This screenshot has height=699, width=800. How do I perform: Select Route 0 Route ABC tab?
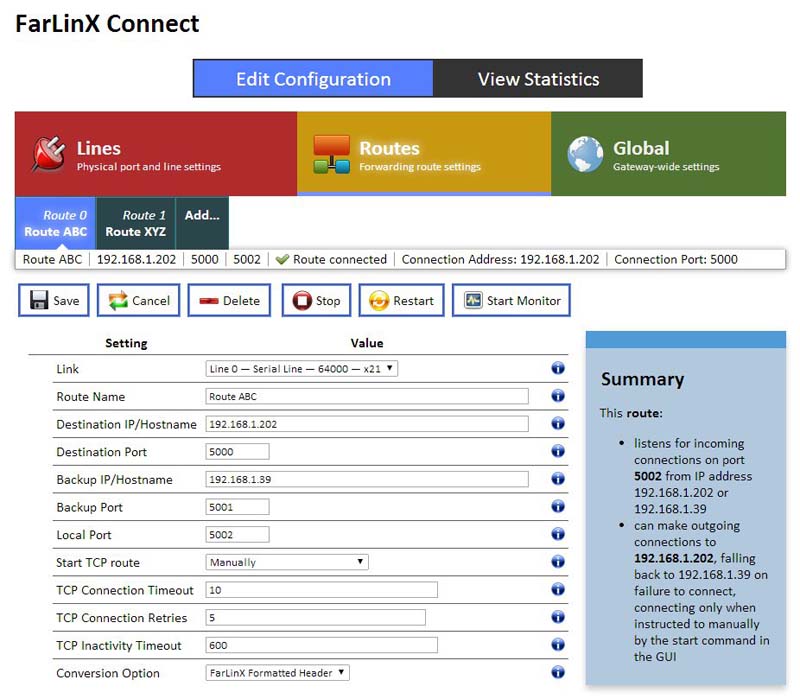[x=55, y=223]
